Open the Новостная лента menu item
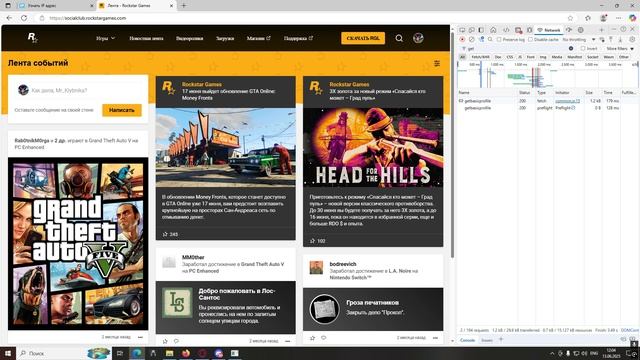 (146, 38)
